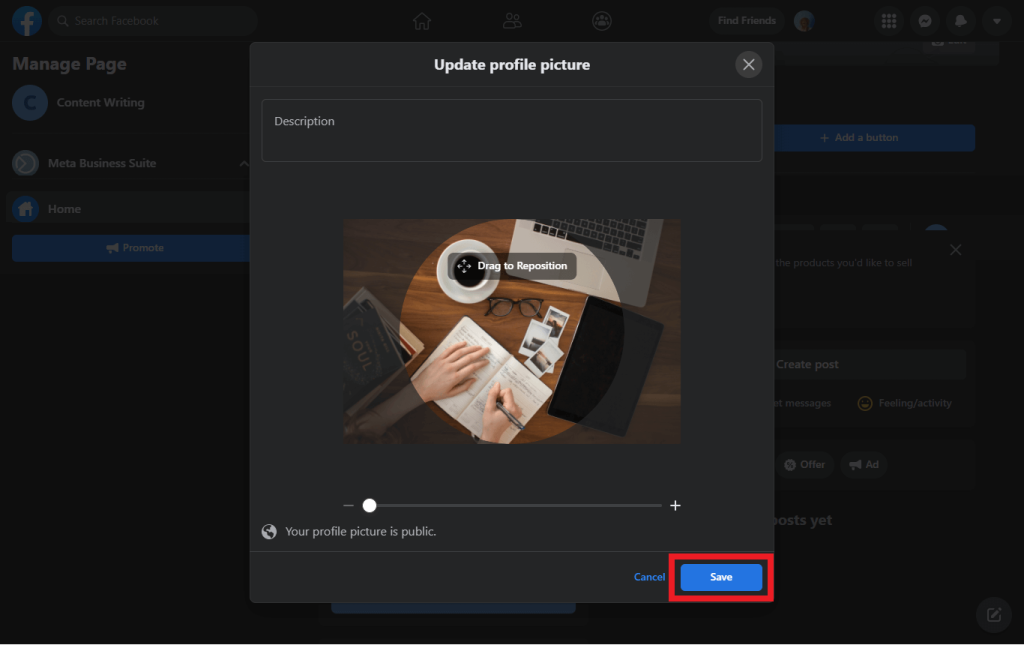Click the Find Friends button
The height and width of the screenshot is (645, 1024).
pos(746,21)
